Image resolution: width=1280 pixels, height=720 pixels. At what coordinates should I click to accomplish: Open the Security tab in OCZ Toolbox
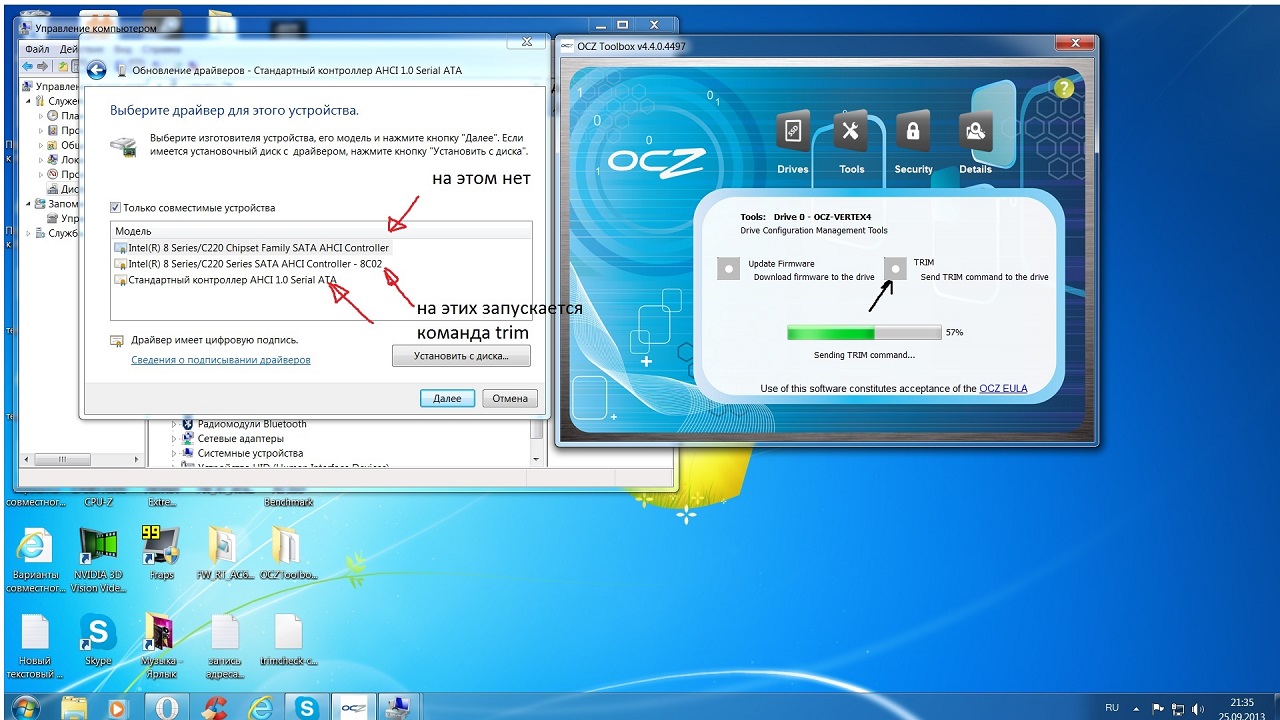click(912, 143)
